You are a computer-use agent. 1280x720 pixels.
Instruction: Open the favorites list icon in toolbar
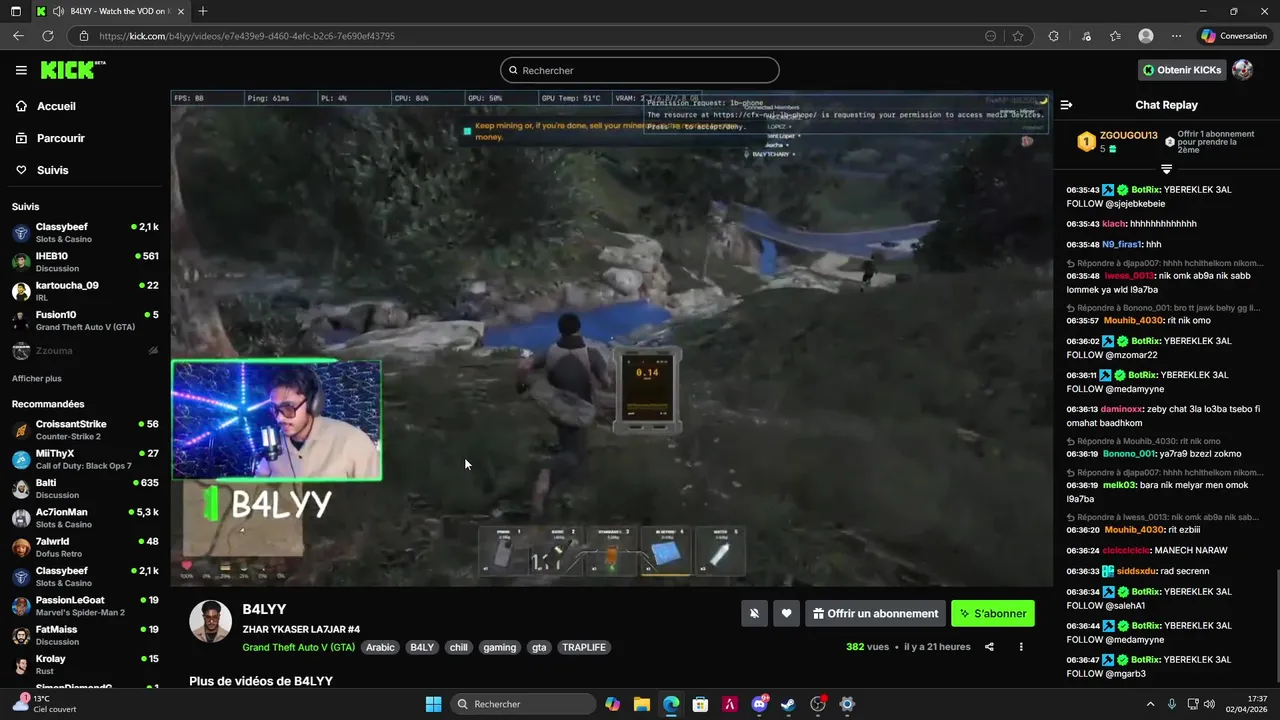1115,36
